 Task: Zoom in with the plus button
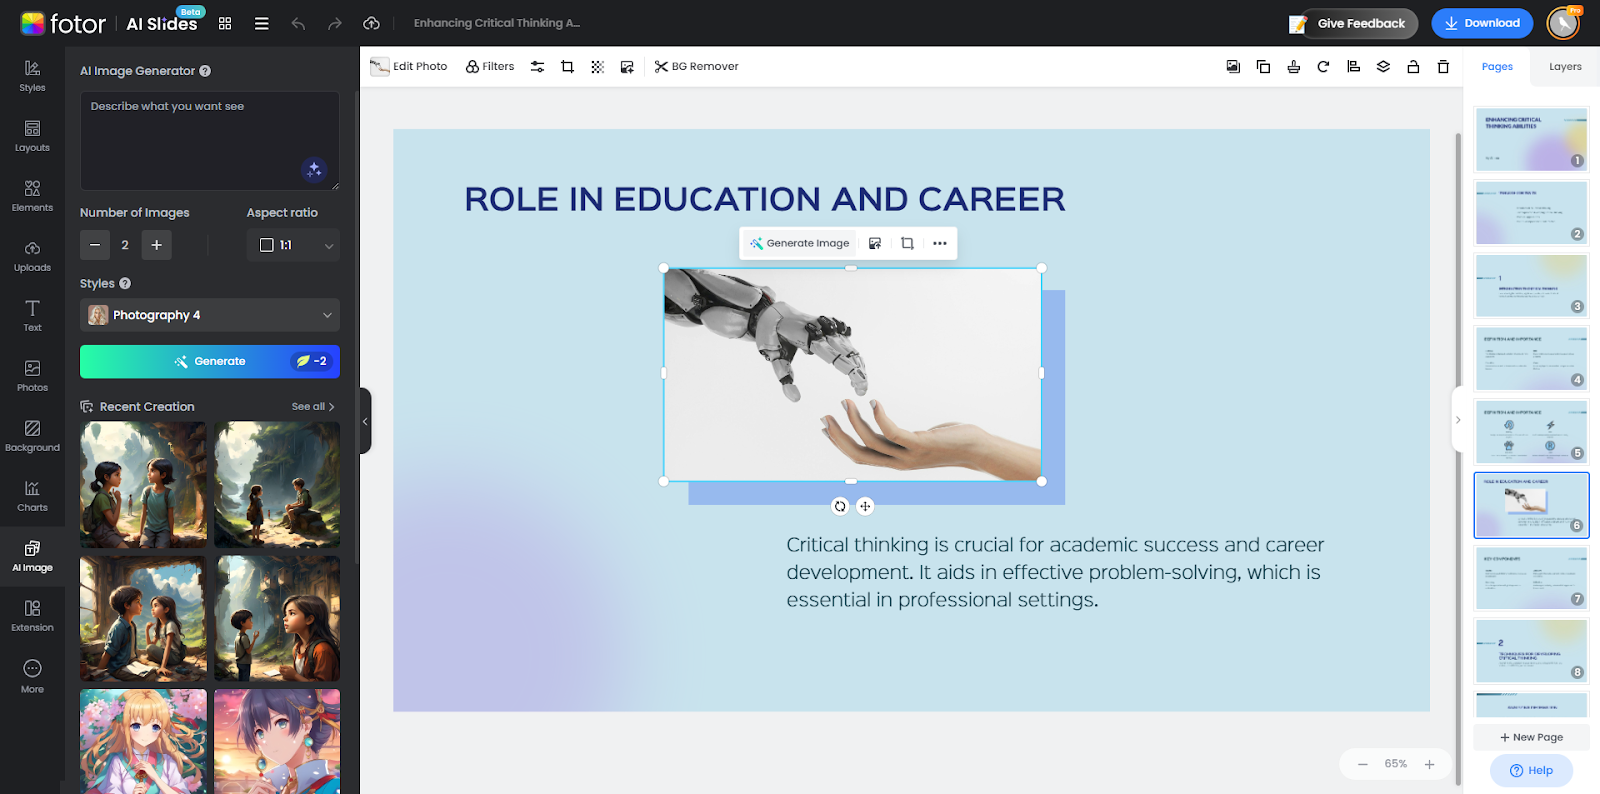pos(1430,765)
